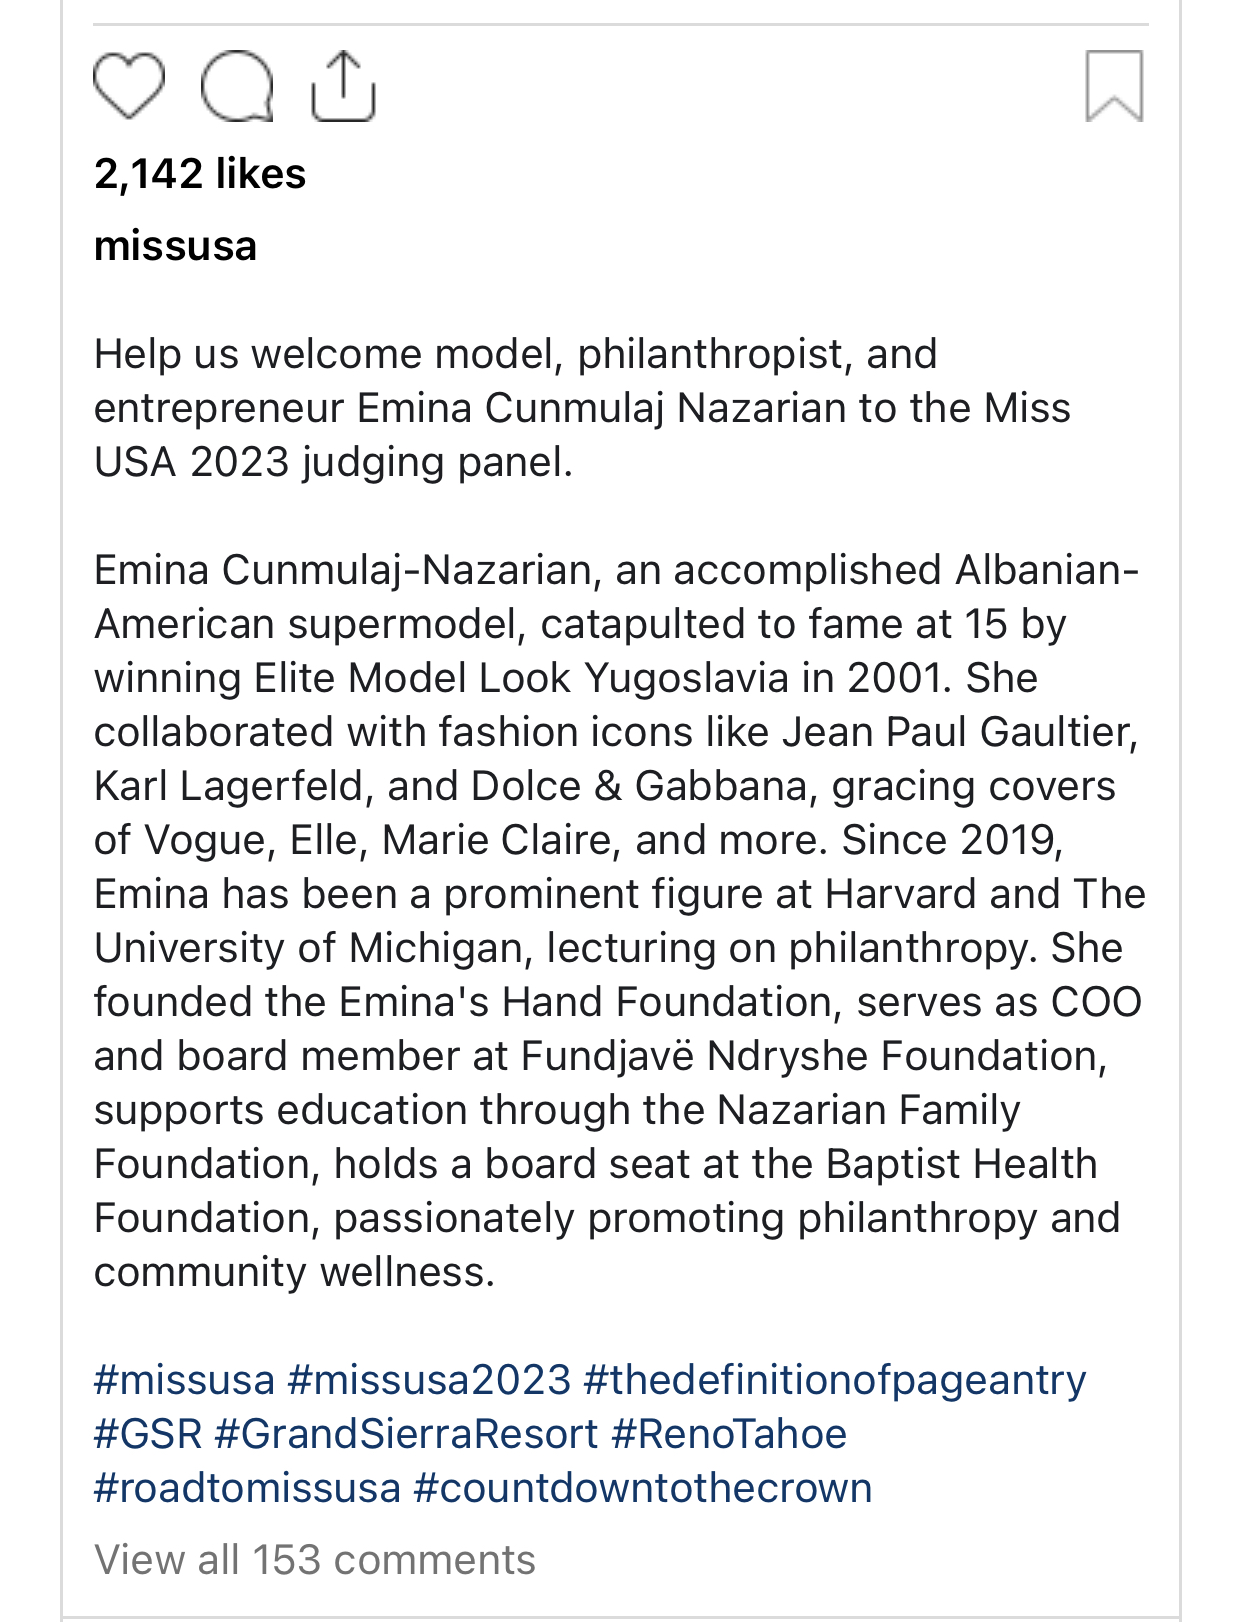Tap the caption's first paragraph about judging panel
Screen dimensions: 1242x1622
tap(582, 408)
